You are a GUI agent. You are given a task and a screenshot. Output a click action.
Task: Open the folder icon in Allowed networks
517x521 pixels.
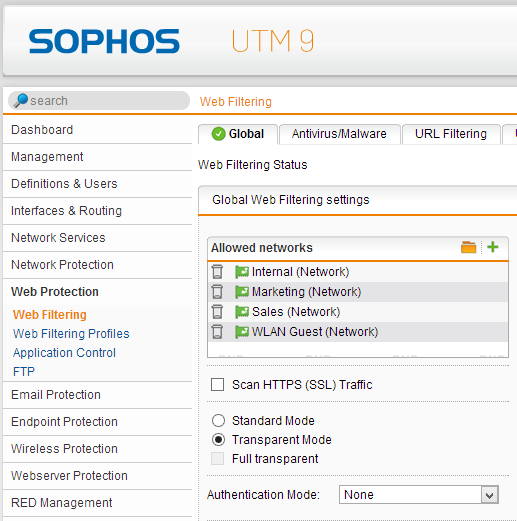click(468, 247)
